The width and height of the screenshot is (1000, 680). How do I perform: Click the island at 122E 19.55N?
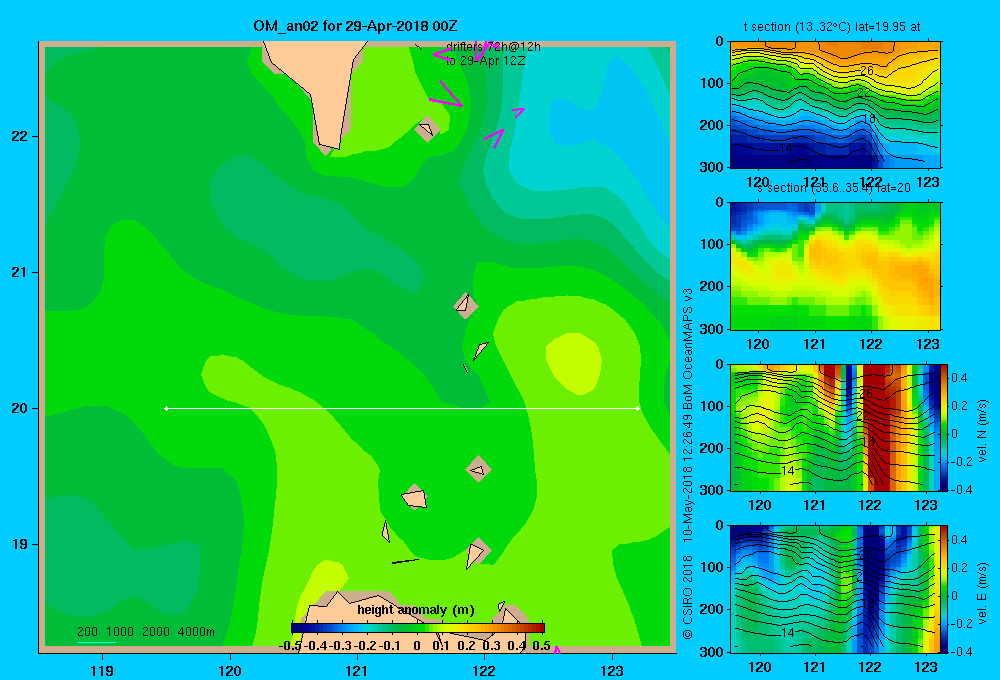point(478,469)
